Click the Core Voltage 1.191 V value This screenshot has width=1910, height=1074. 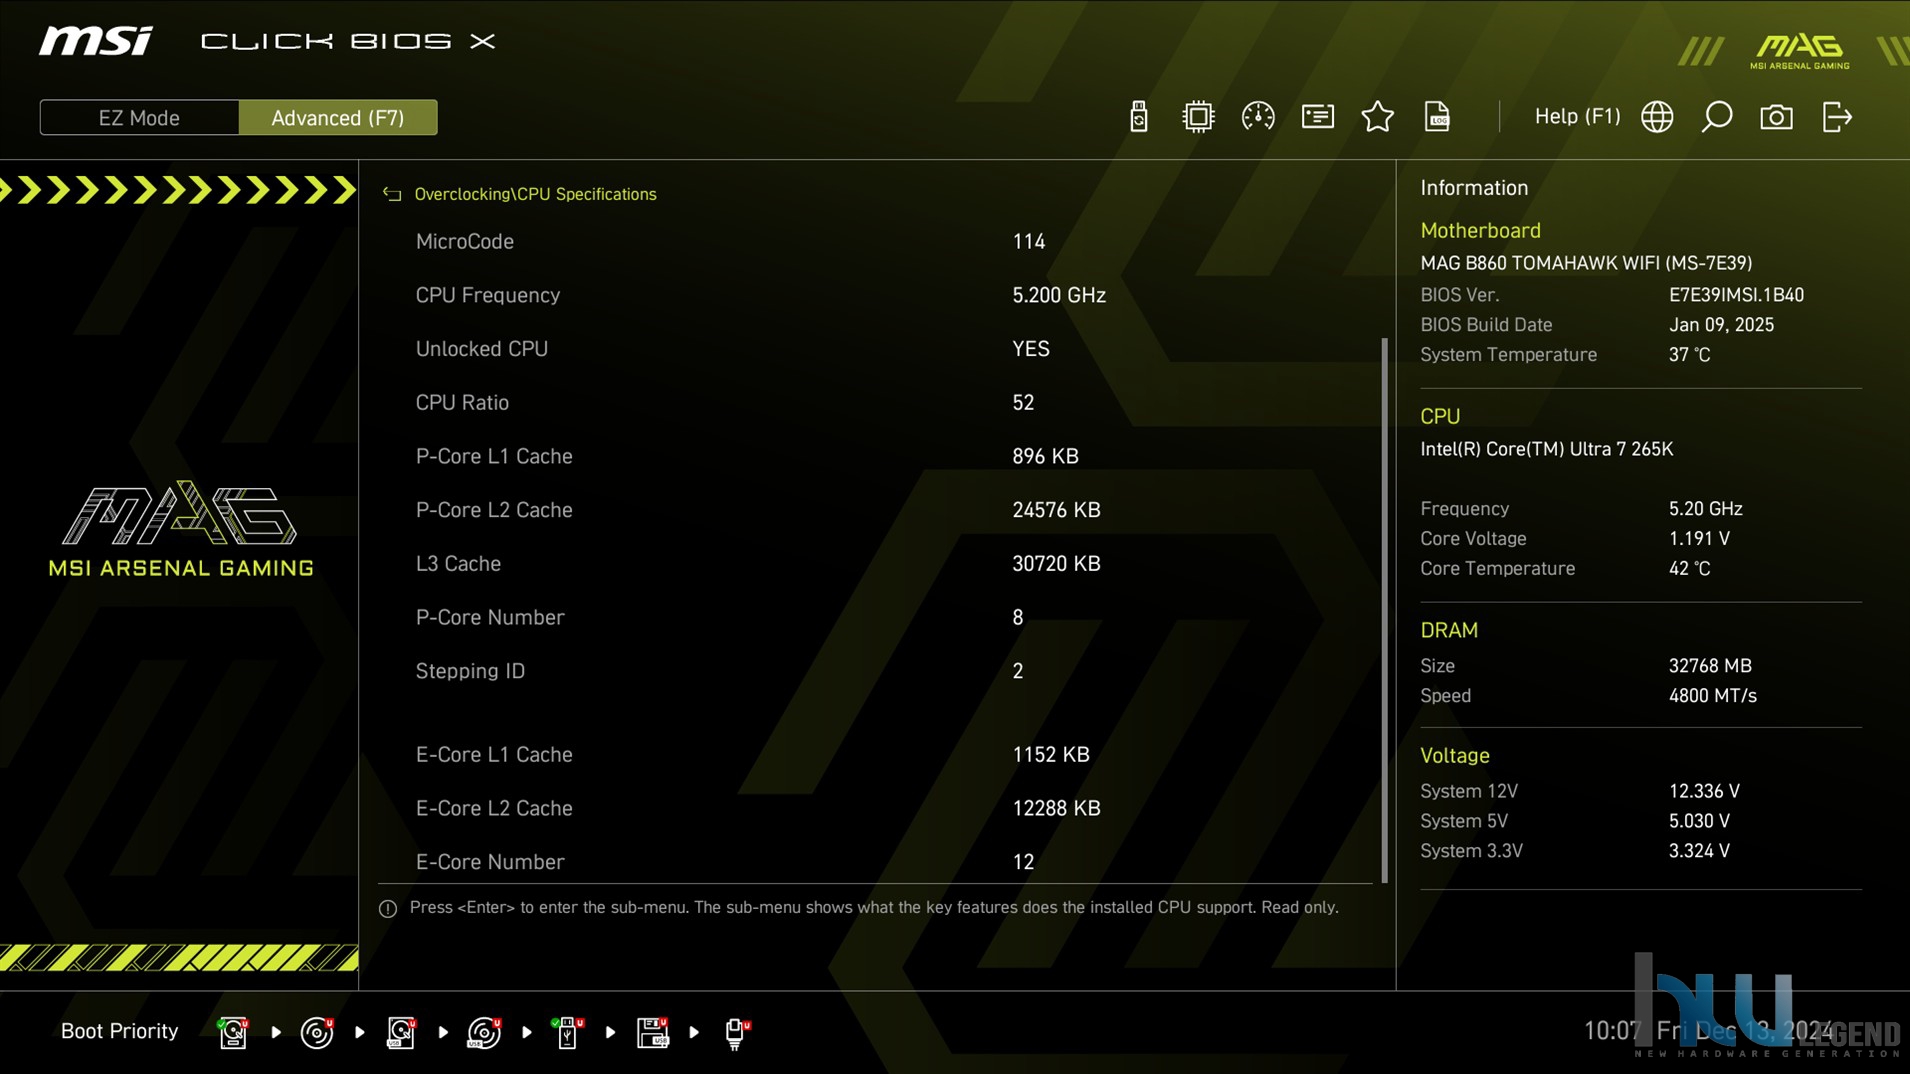click(1699, 538)
